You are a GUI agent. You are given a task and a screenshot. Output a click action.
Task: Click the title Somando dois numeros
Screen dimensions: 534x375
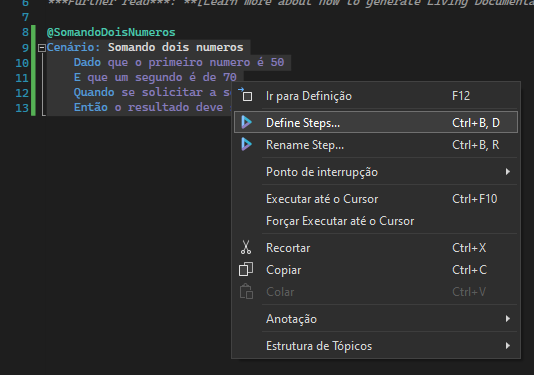point(176,47)
